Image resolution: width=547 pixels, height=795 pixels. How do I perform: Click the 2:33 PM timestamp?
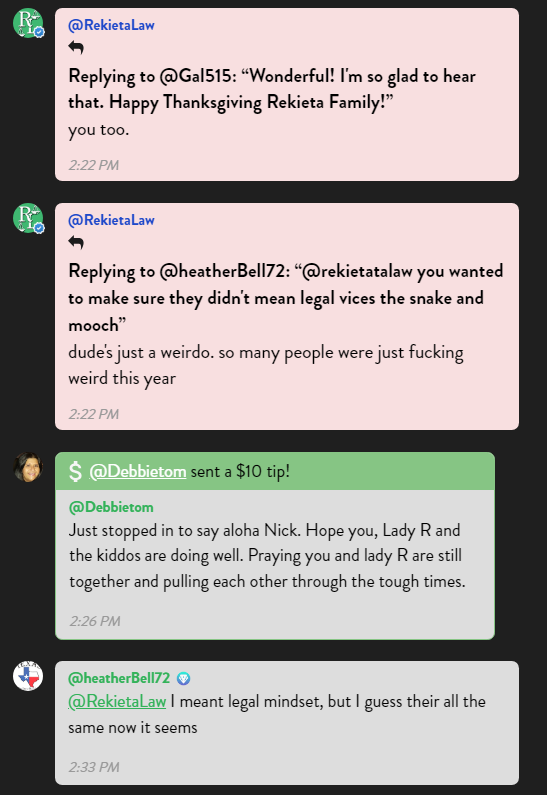point(94,767)
